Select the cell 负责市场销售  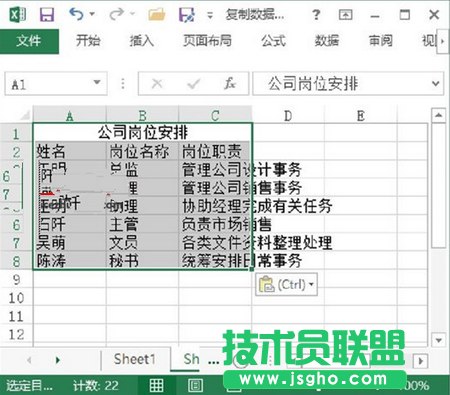coord(215,224)
